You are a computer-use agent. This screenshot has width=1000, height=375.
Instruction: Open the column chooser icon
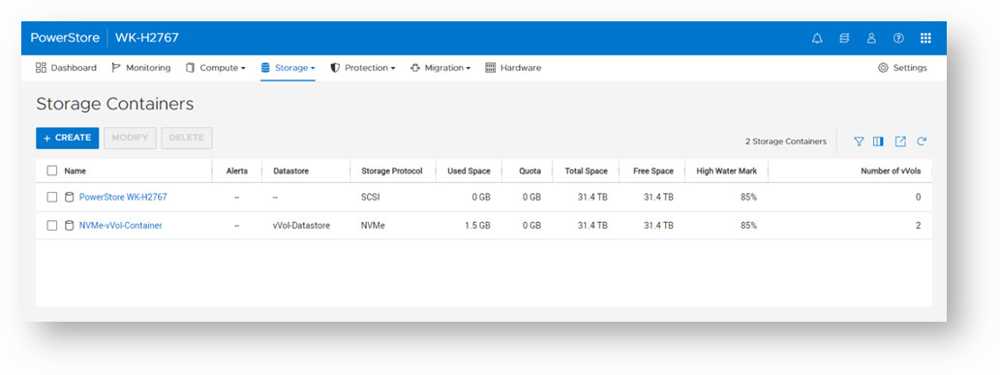coord(878,142)
